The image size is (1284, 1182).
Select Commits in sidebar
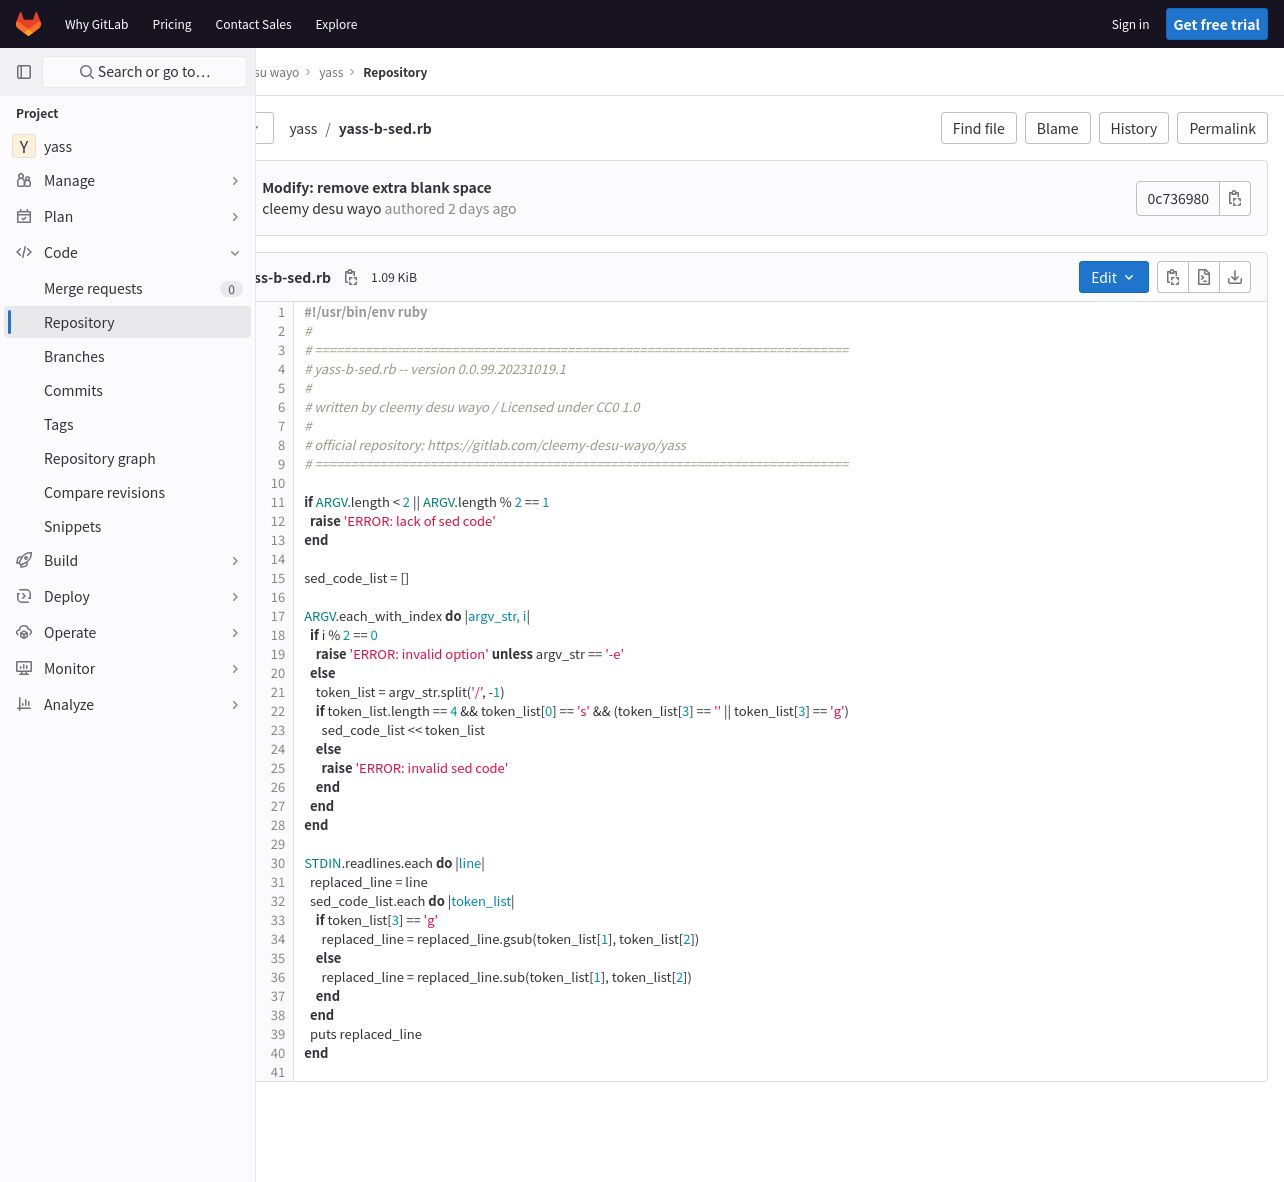(128, 390)
